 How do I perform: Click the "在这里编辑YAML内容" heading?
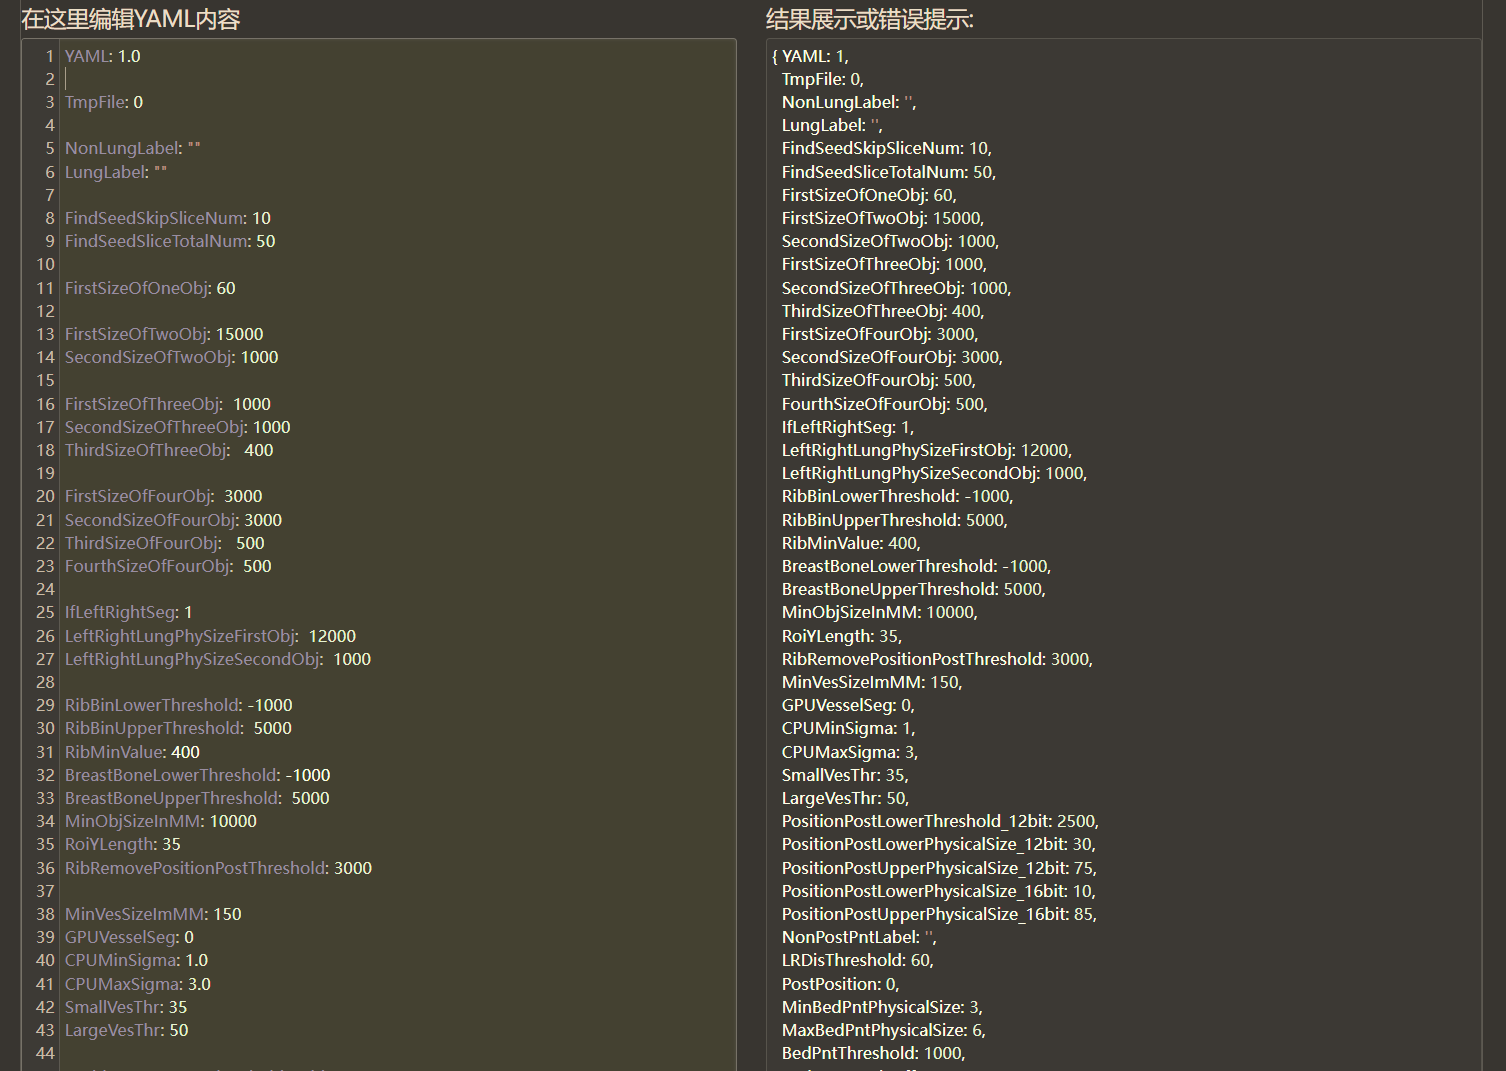coord(130,19)
